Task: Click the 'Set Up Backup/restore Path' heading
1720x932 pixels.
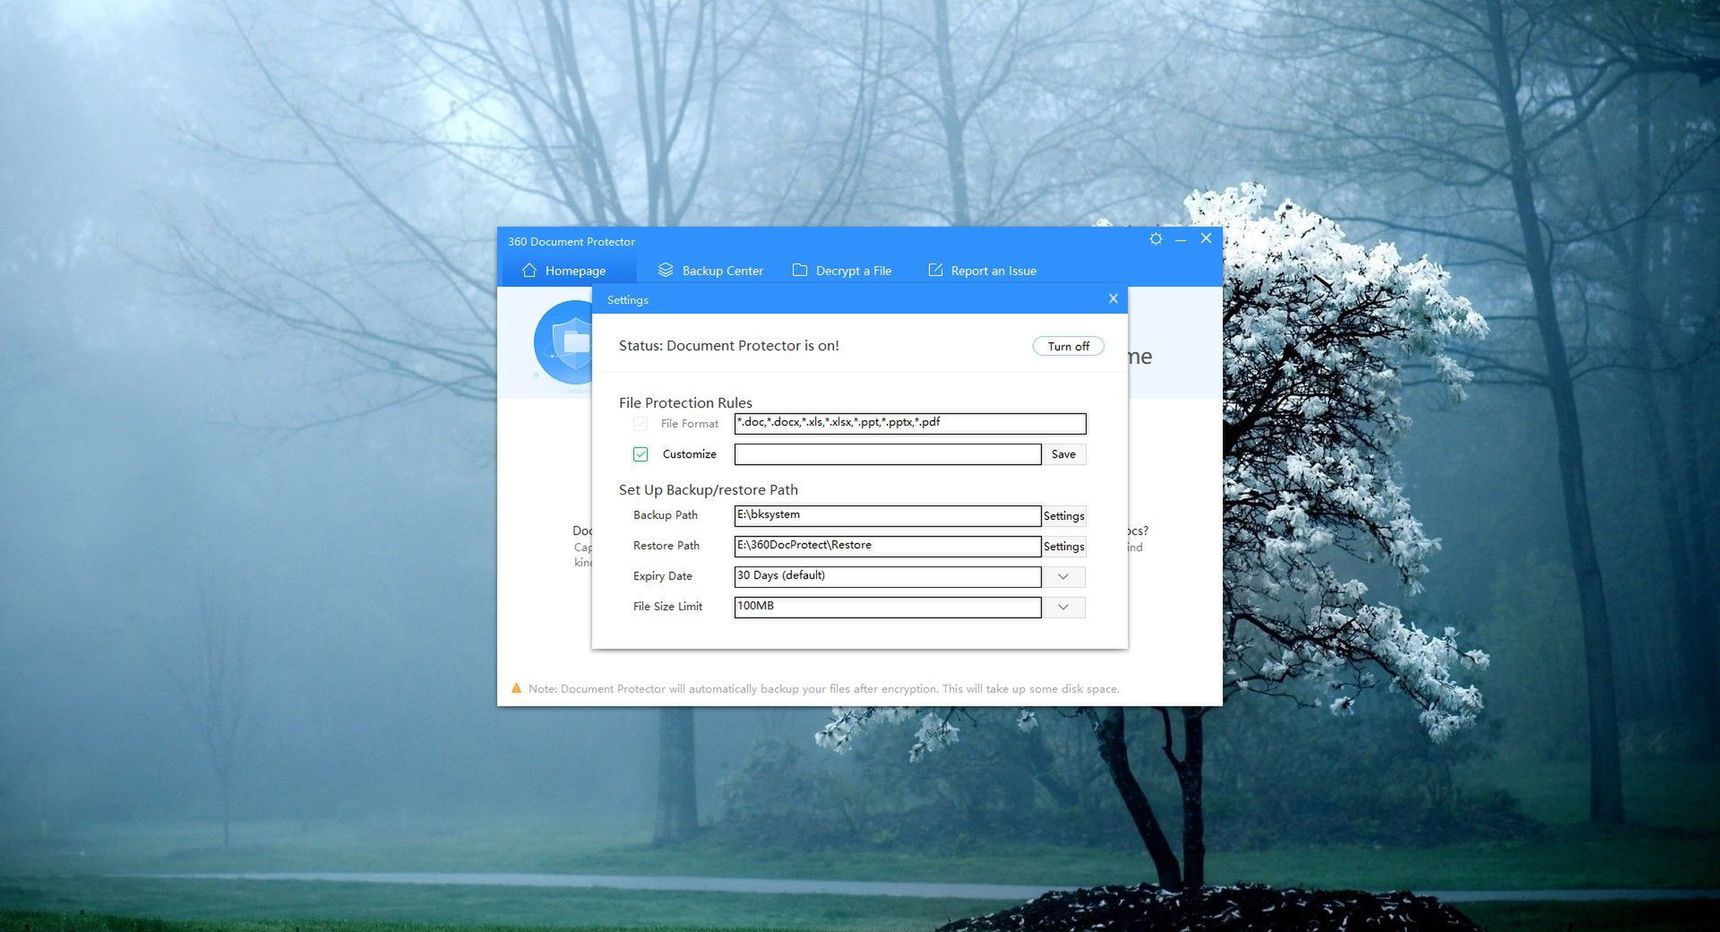Action: coord(708,490)
